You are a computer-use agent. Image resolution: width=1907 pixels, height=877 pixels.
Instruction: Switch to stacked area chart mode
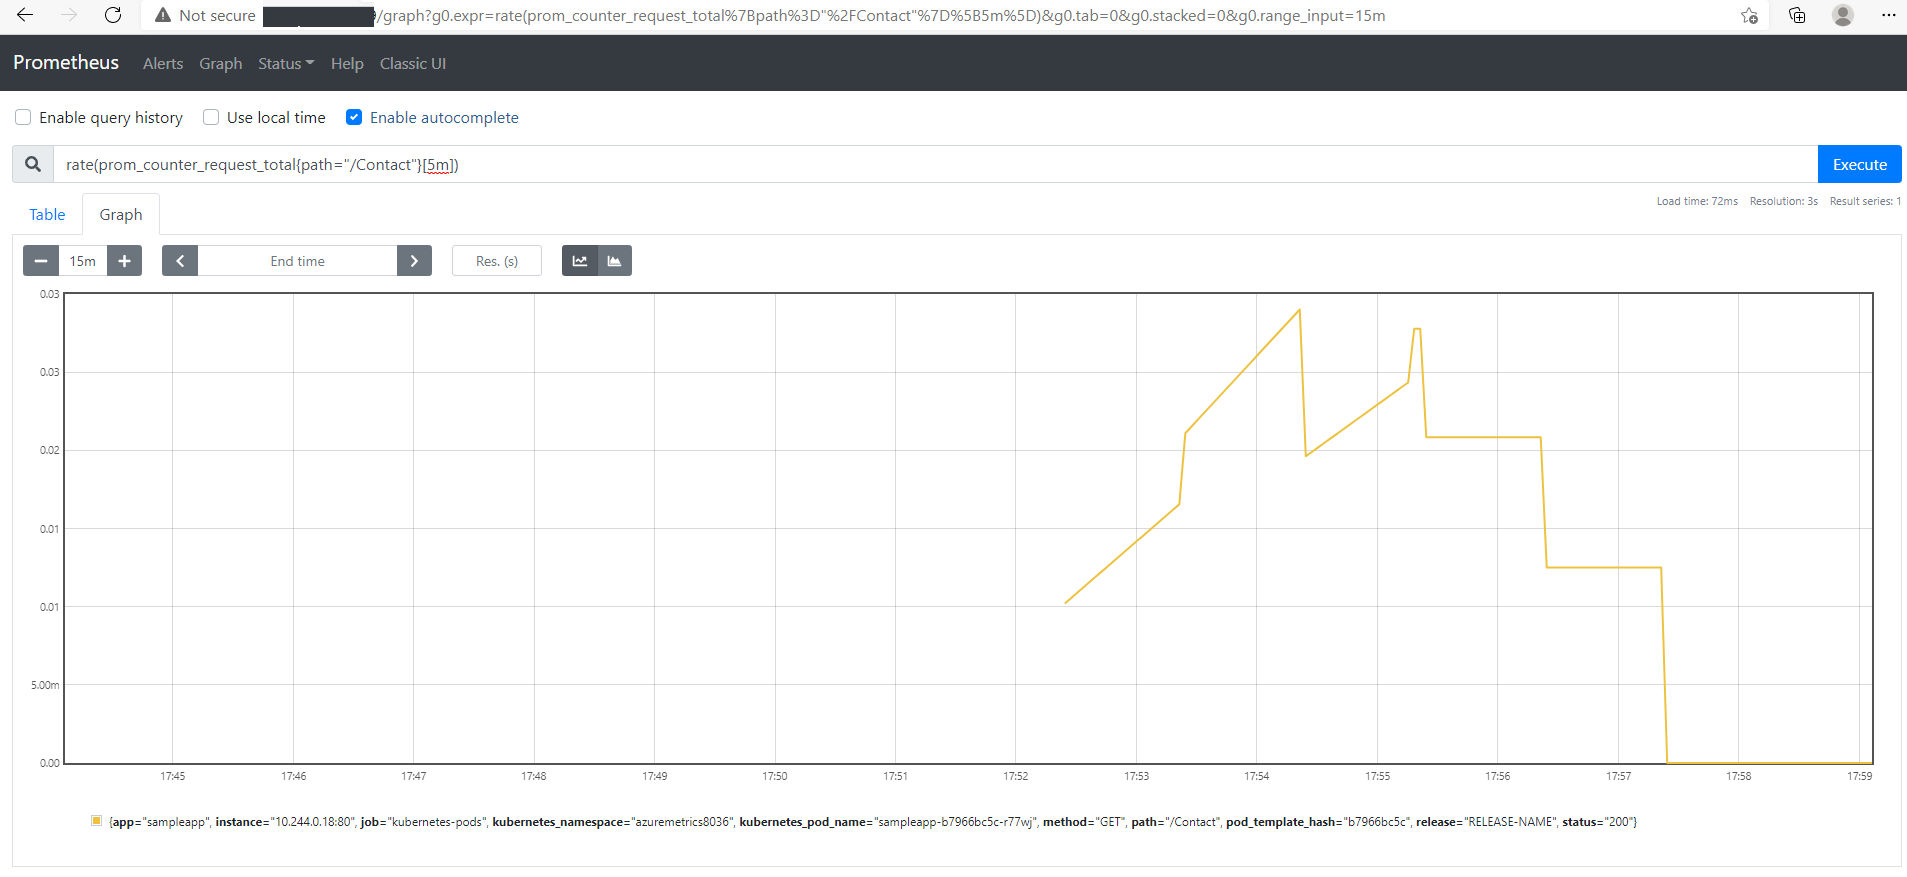[x=614, y=261]
